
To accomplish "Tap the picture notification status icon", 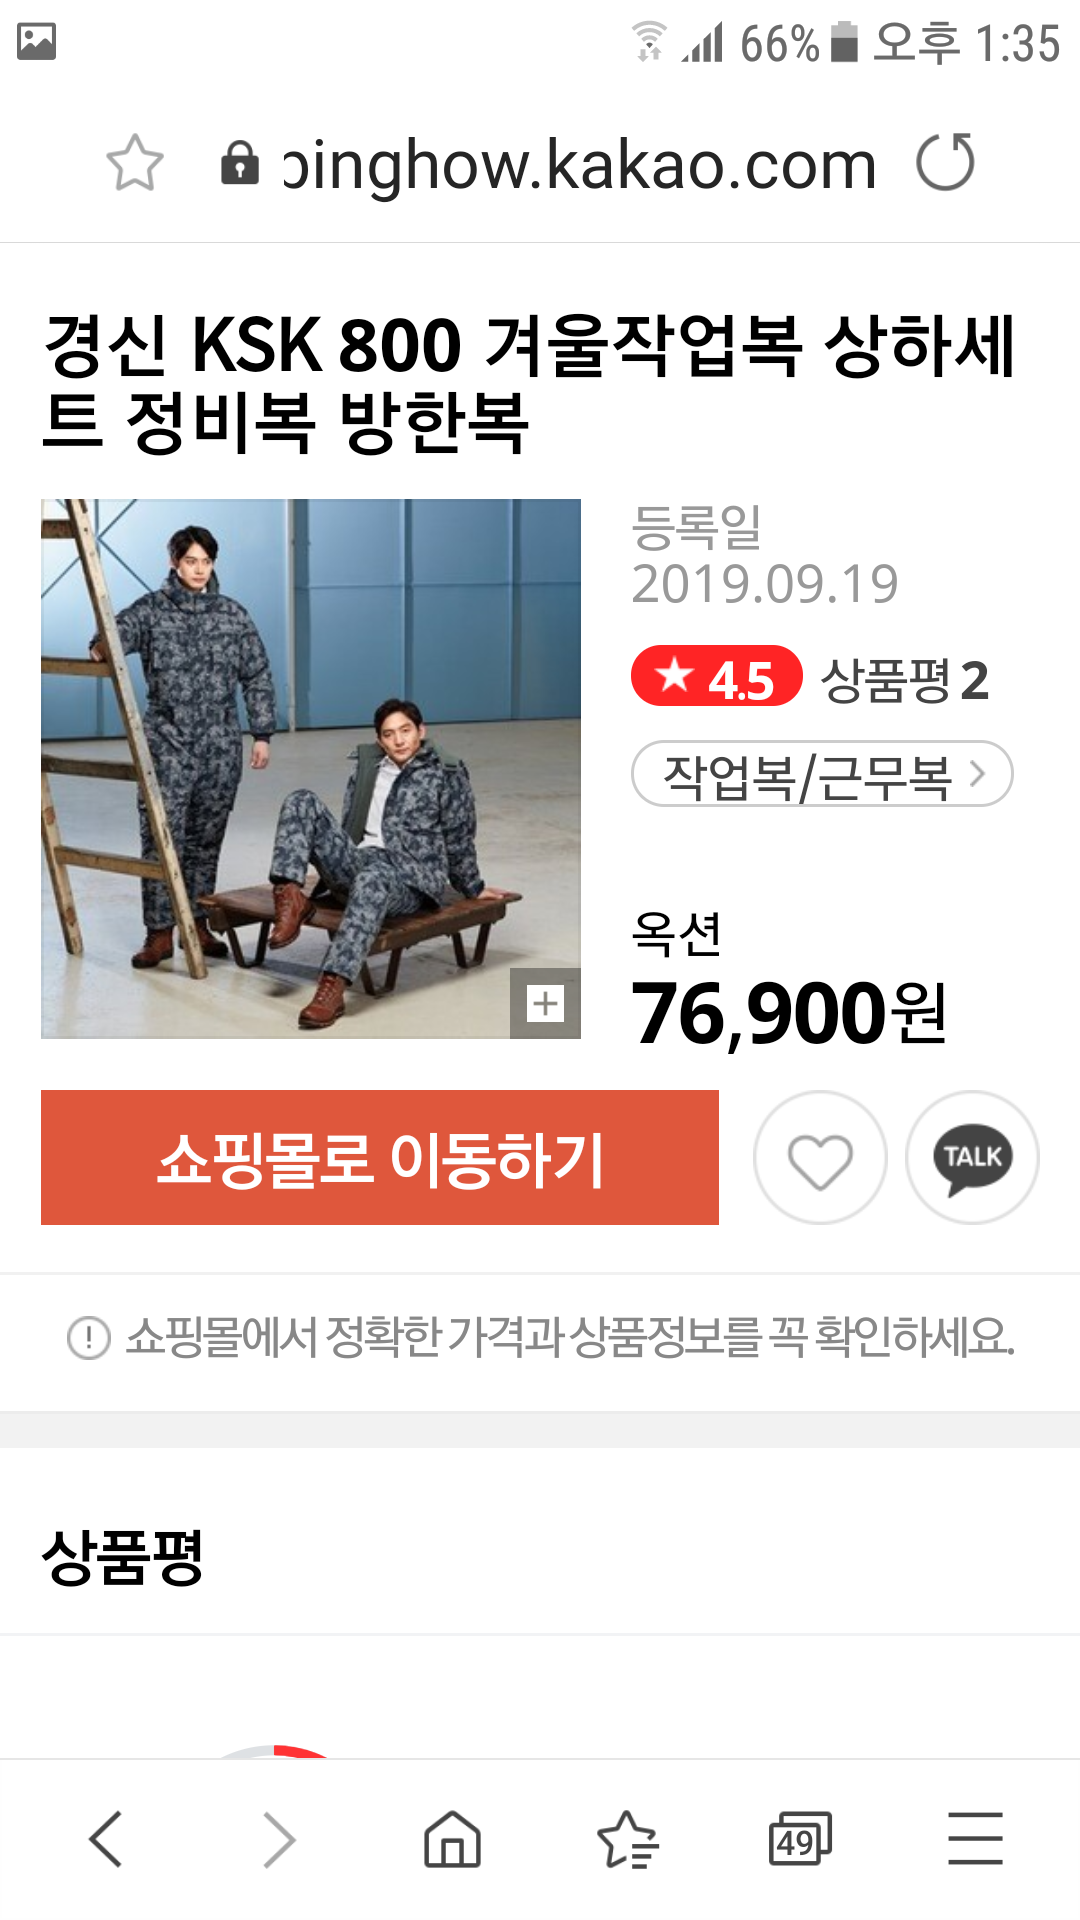I will click(x=37, y=42).
